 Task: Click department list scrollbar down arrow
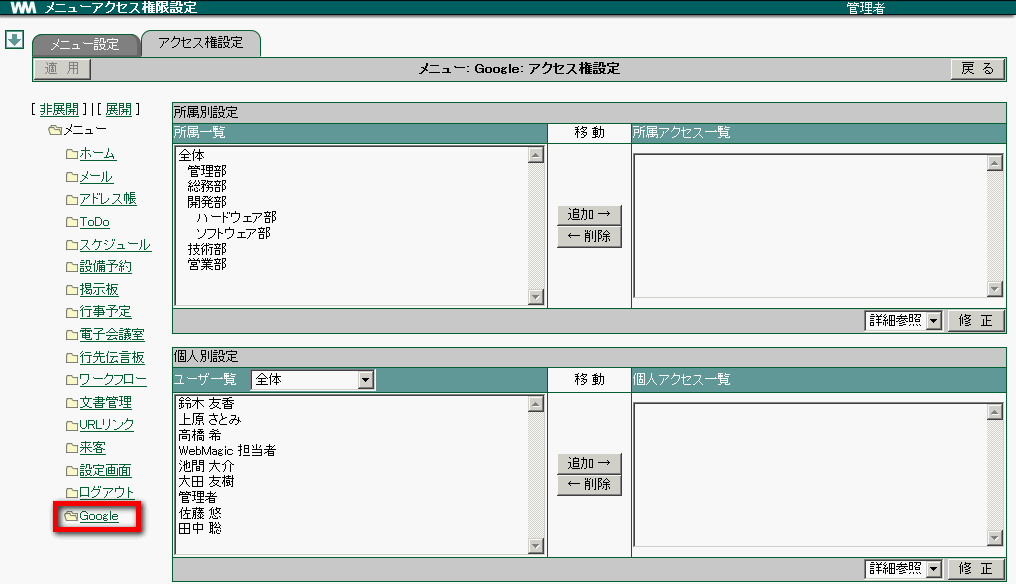[536, 297]
